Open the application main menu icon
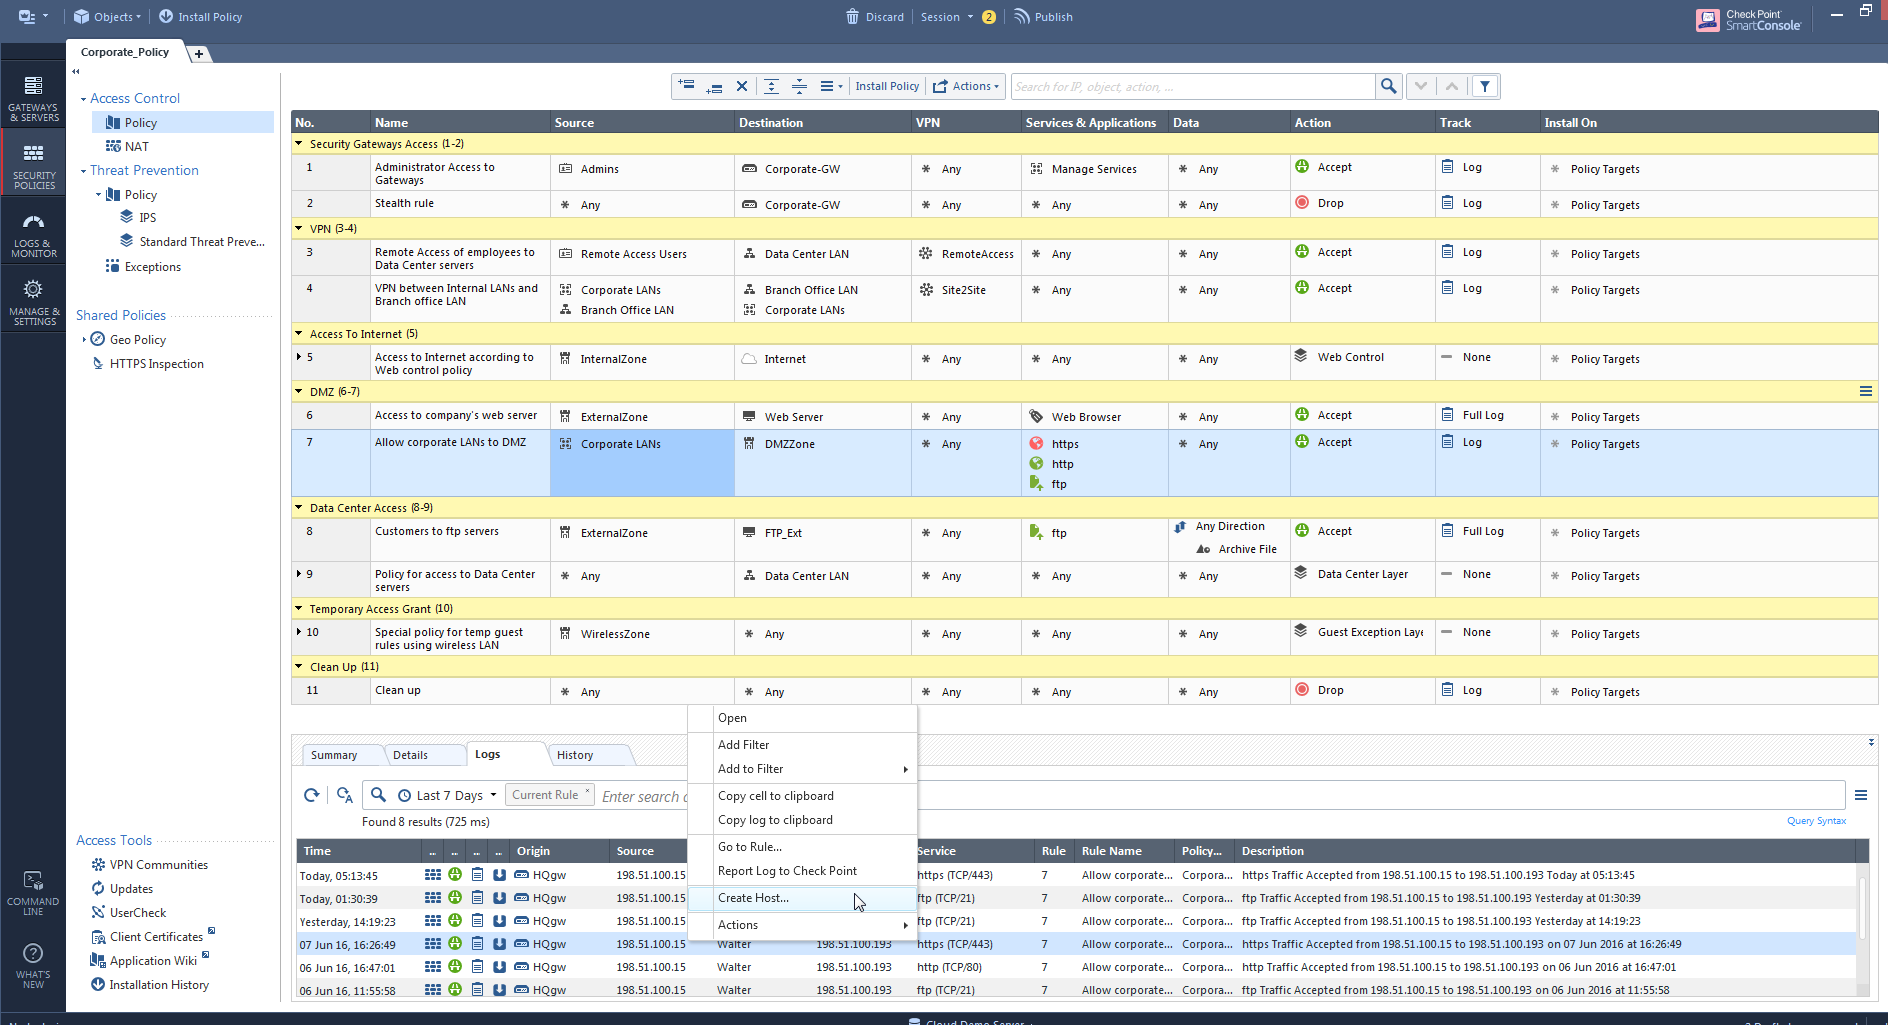This screenshot has width=1888, height=1025. coord(32,17)
